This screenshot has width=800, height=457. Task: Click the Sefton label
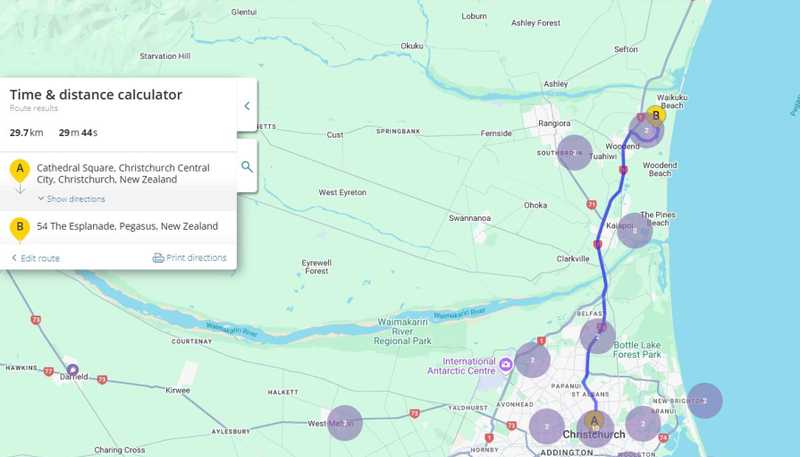(626, 49)
